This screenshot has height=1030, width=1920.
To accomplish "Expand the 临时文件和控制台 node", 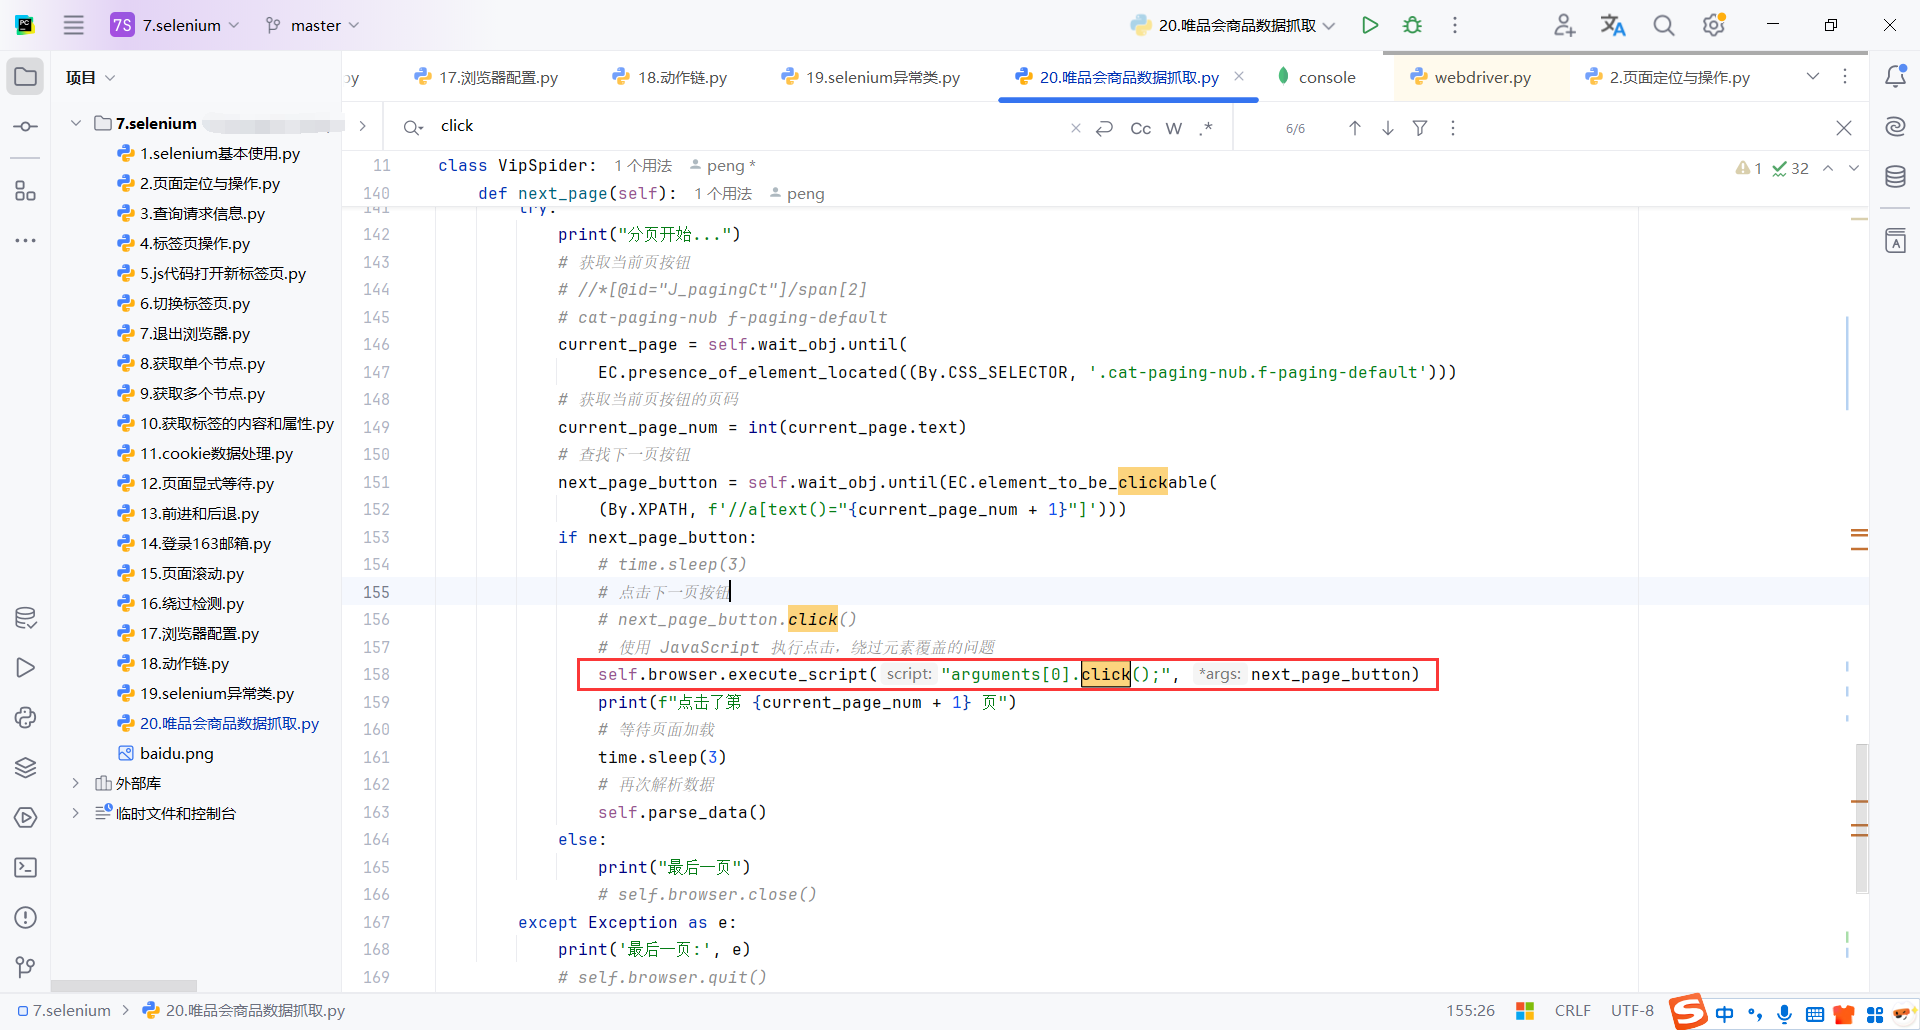I will click(x=76, y=813).
